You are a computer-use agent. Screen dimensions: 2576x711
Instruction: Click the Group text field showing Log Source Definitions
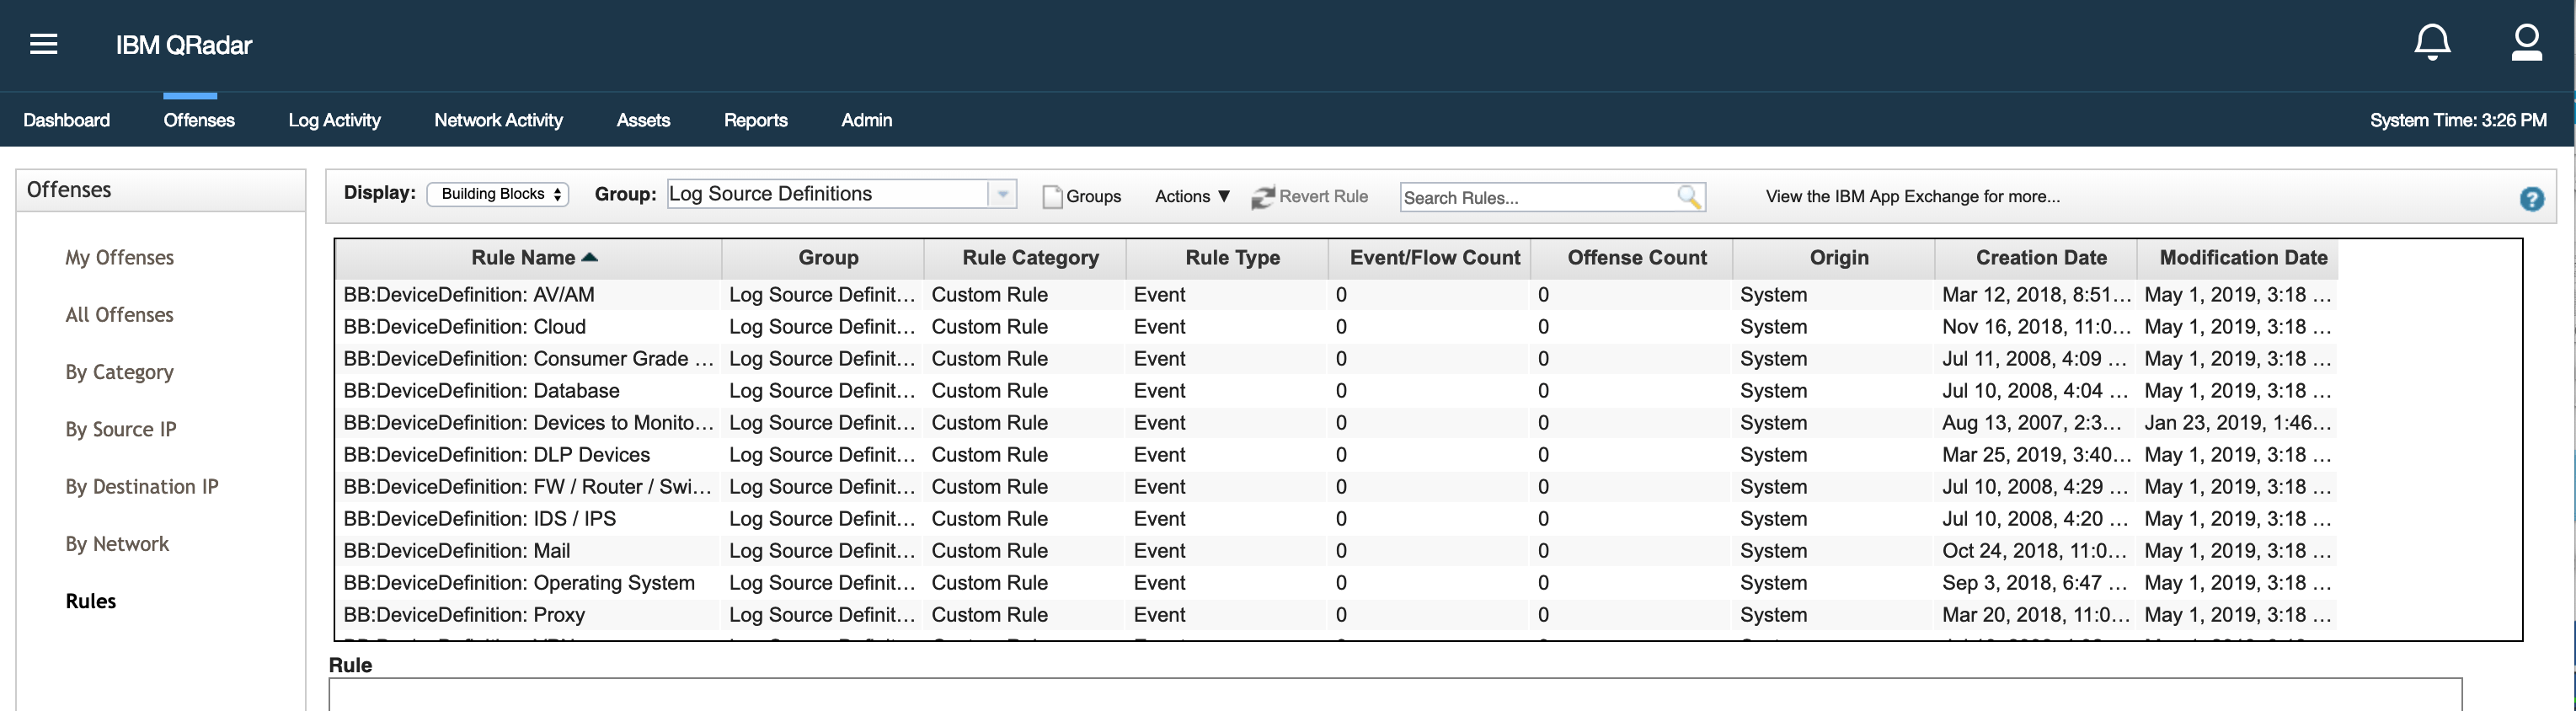click(828, 194)
